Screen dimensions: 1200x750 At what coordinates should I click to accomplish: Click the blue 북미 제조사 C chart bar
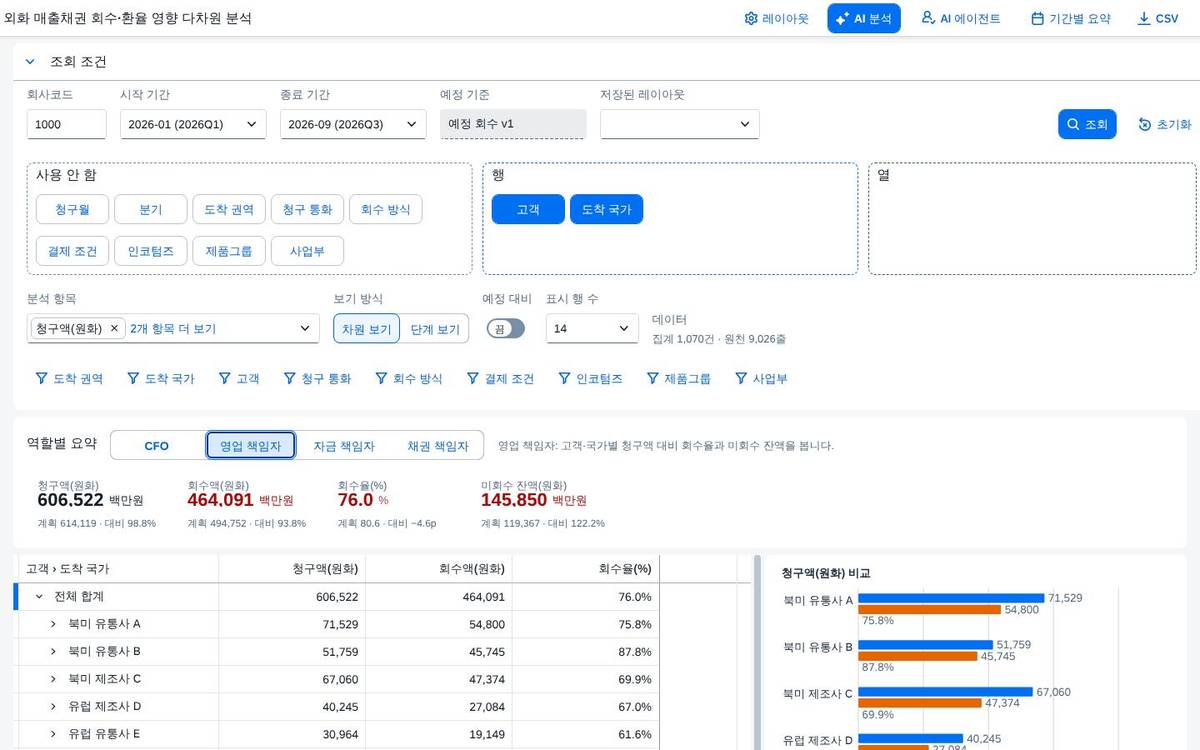945,692
